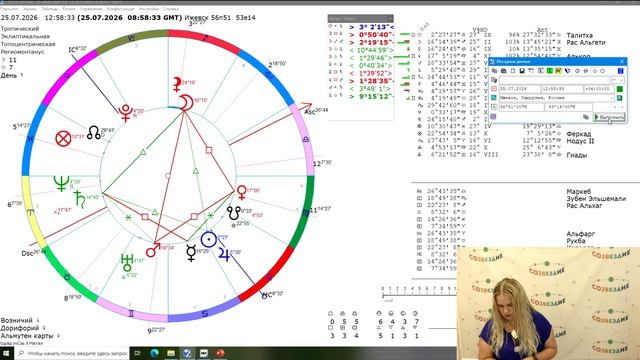Open the city field dropdown arrow
Screen dimensions: 640x360
[612, 98]
